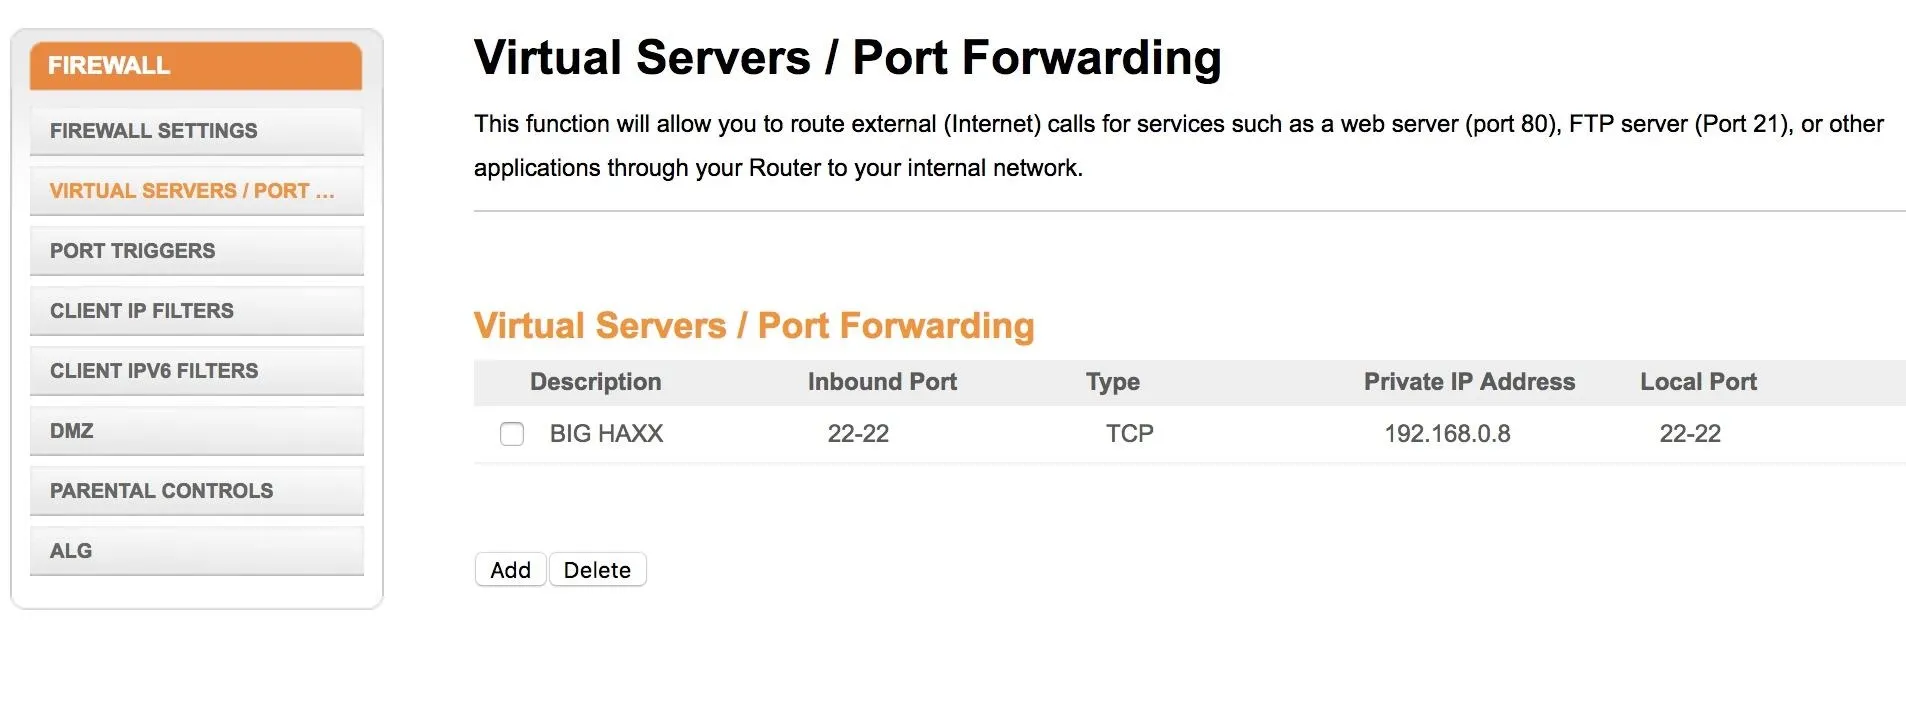Open Parental Controls page
1906x708 pixels.
(x=196, y=491)
